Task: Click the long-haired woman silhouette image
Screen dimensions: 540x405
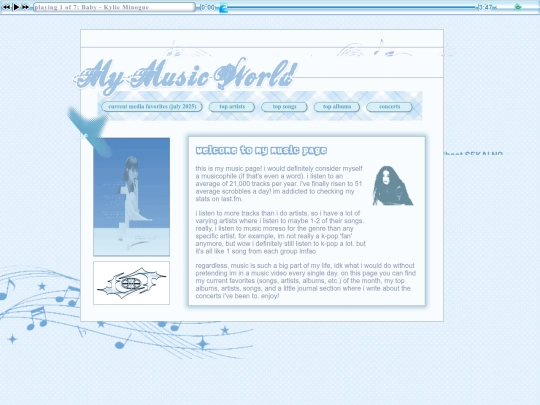Action: [x=392, y=186]
